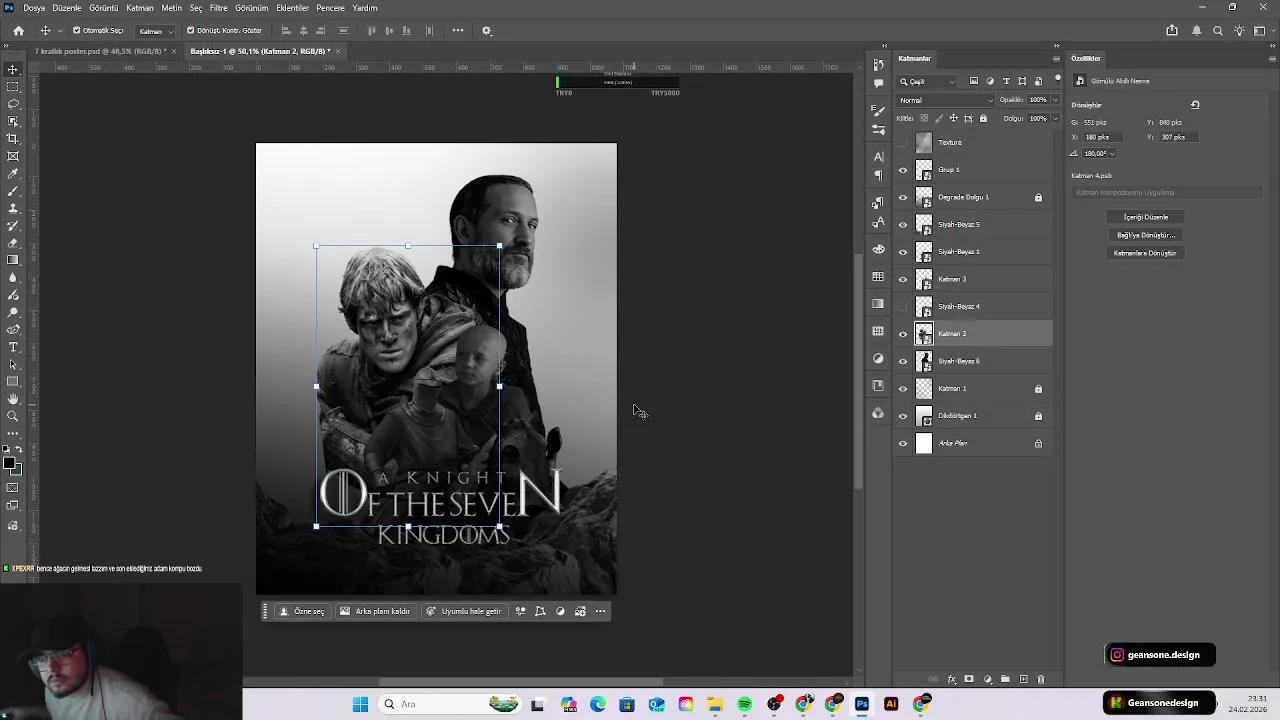Click the Katmanlara Dönüştür button
The width and height of the screenshot is (1280, 720).
(1146, 253)
